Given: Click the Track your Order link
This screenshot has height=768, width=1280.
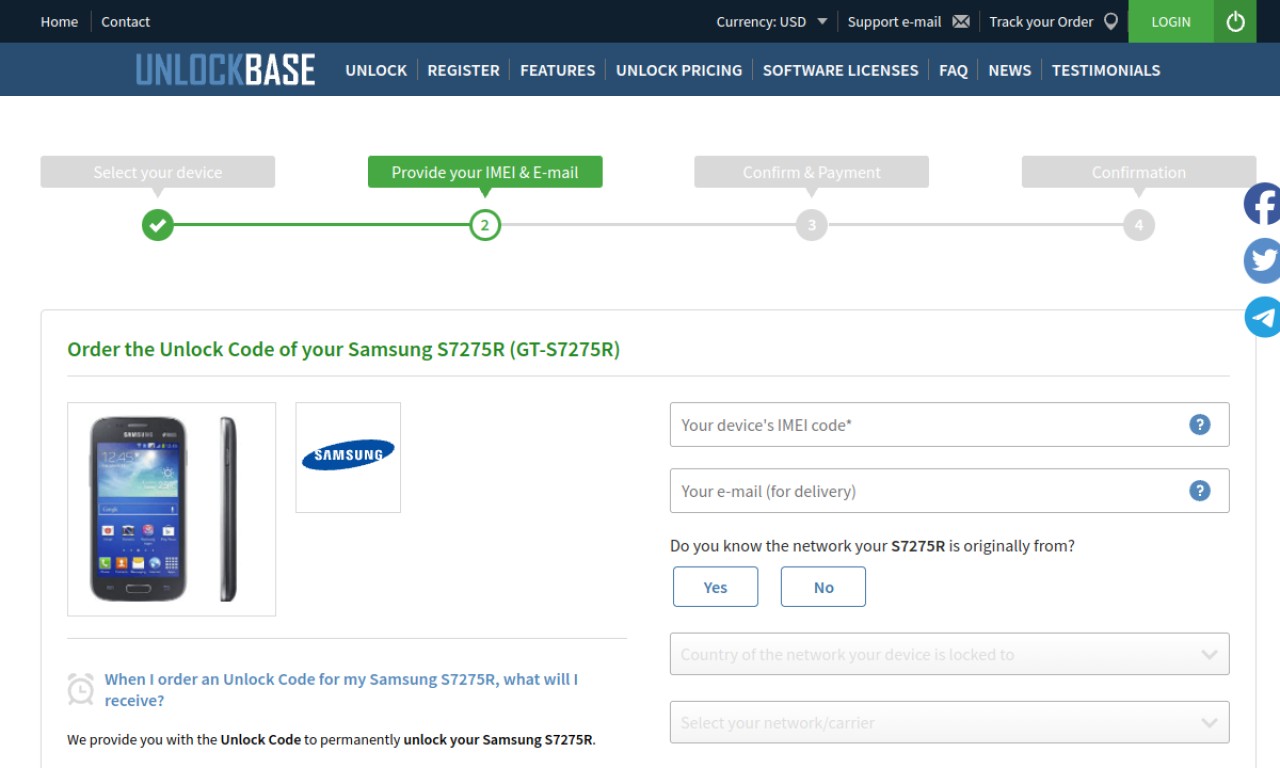Looking at the screenshot, I should (x=1041, y=21).
